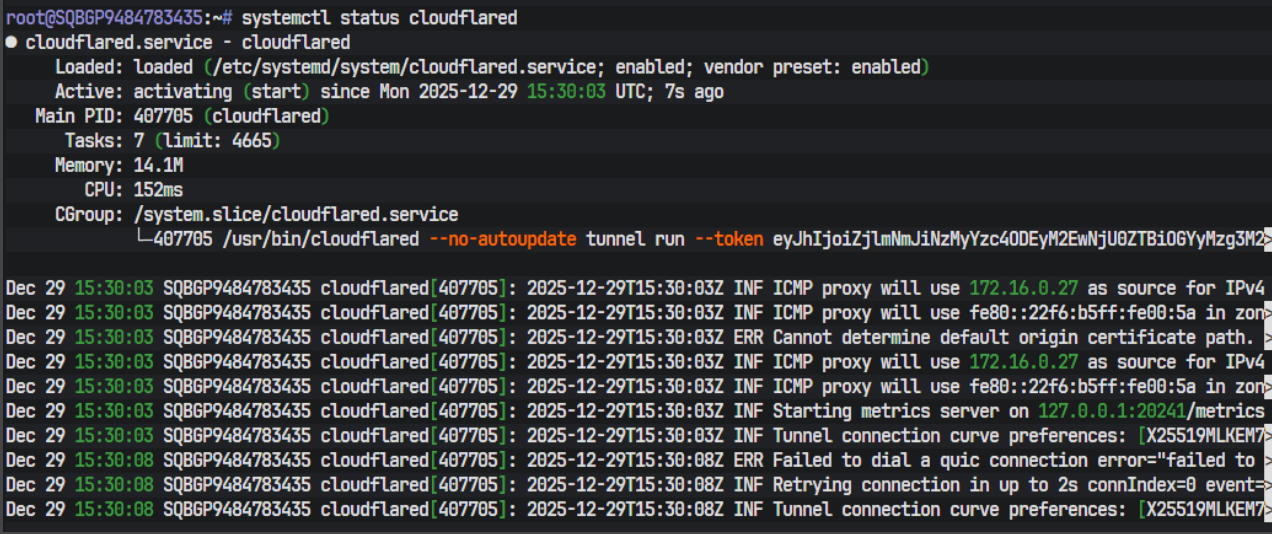
Task: Select the 'activating (start)' state text
Action: [x=222, y=92]
